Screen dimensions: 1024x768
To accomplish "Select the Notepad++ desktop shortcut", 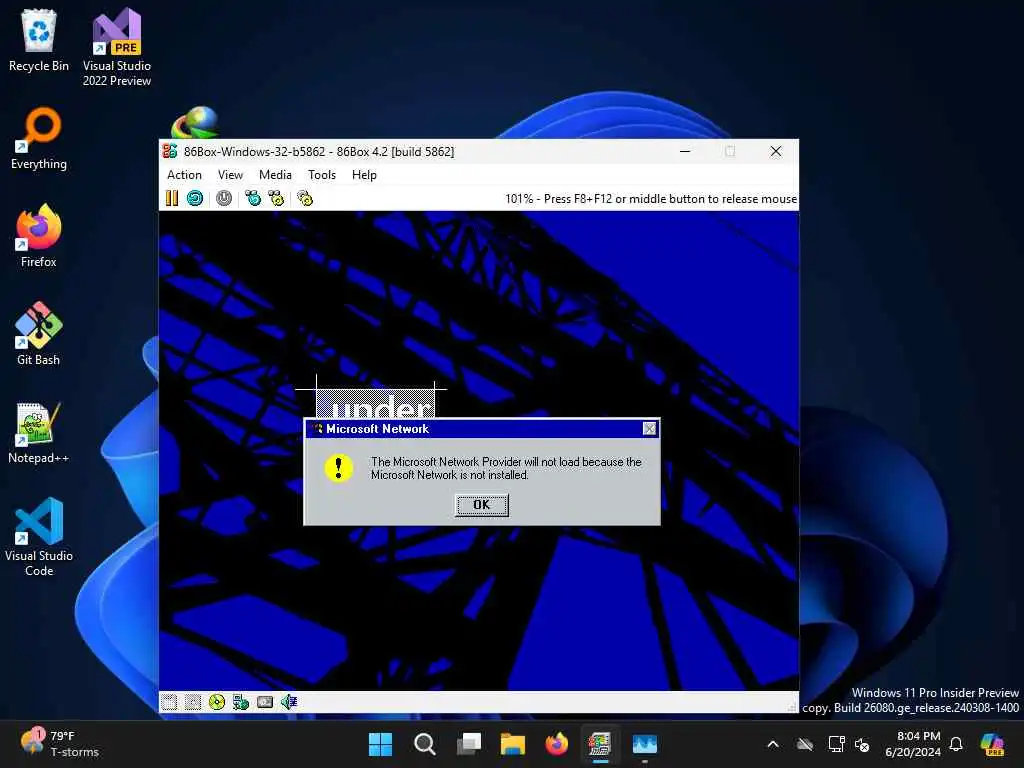I will click(x=39, y=432).
